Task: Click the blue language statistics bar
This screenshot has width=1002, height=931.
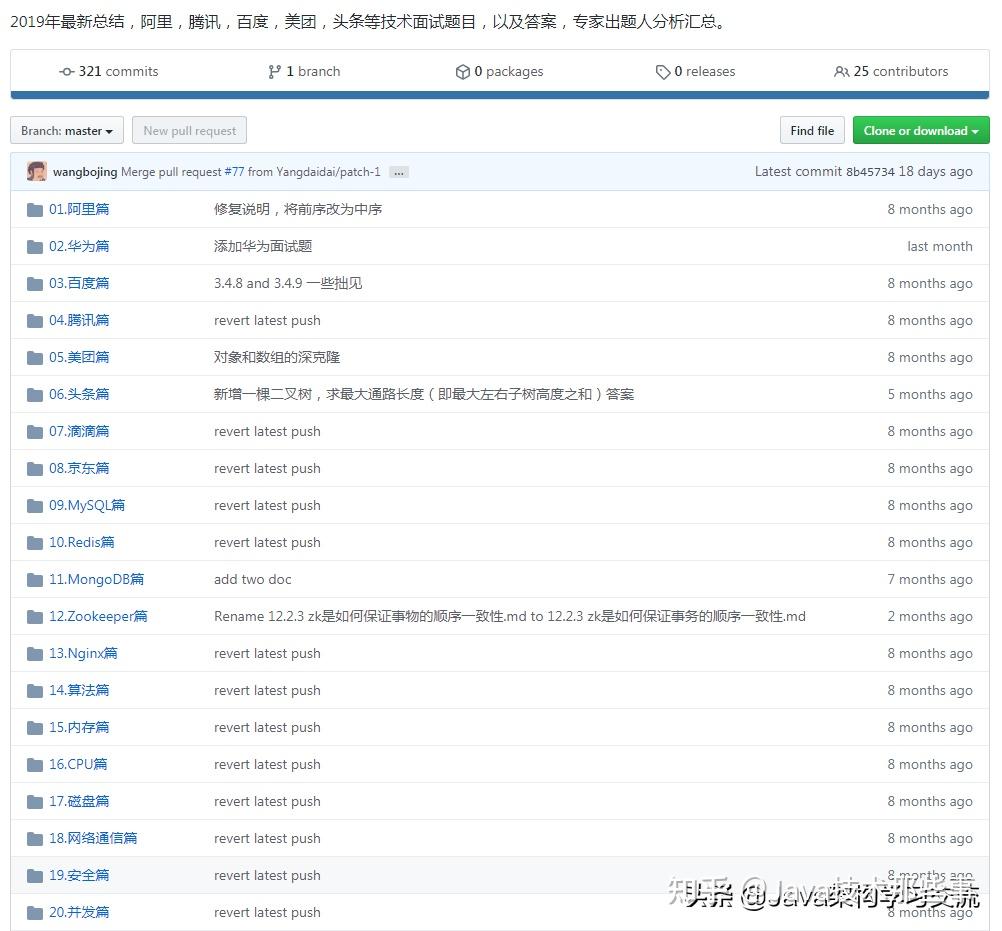Action: (x=500, y=94)
